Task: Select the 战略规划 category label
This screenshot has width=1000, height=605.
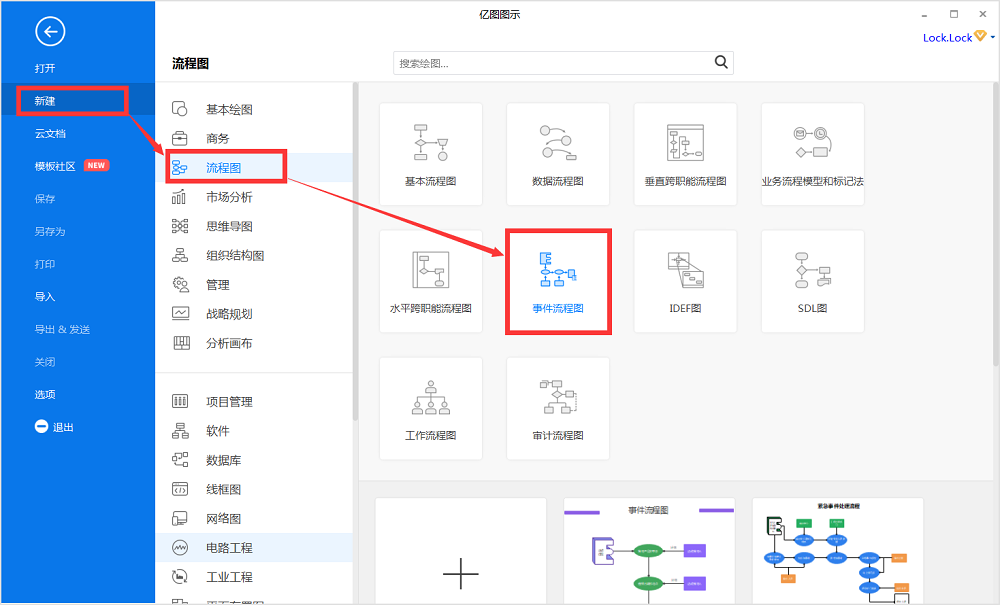Action: click(x=229, y=314)
